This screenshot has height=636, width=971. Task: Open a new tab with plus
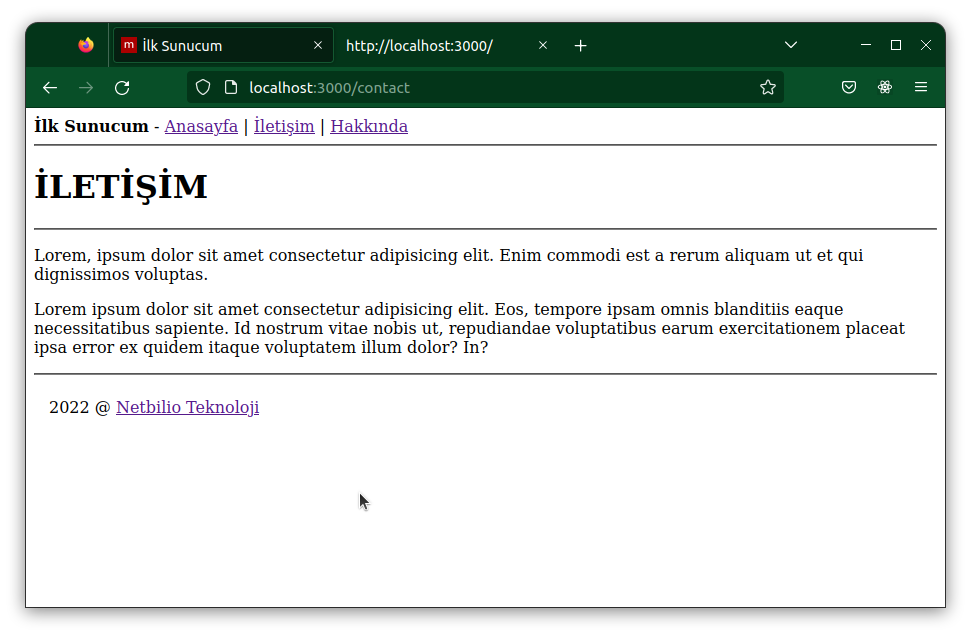pos(580,46)
